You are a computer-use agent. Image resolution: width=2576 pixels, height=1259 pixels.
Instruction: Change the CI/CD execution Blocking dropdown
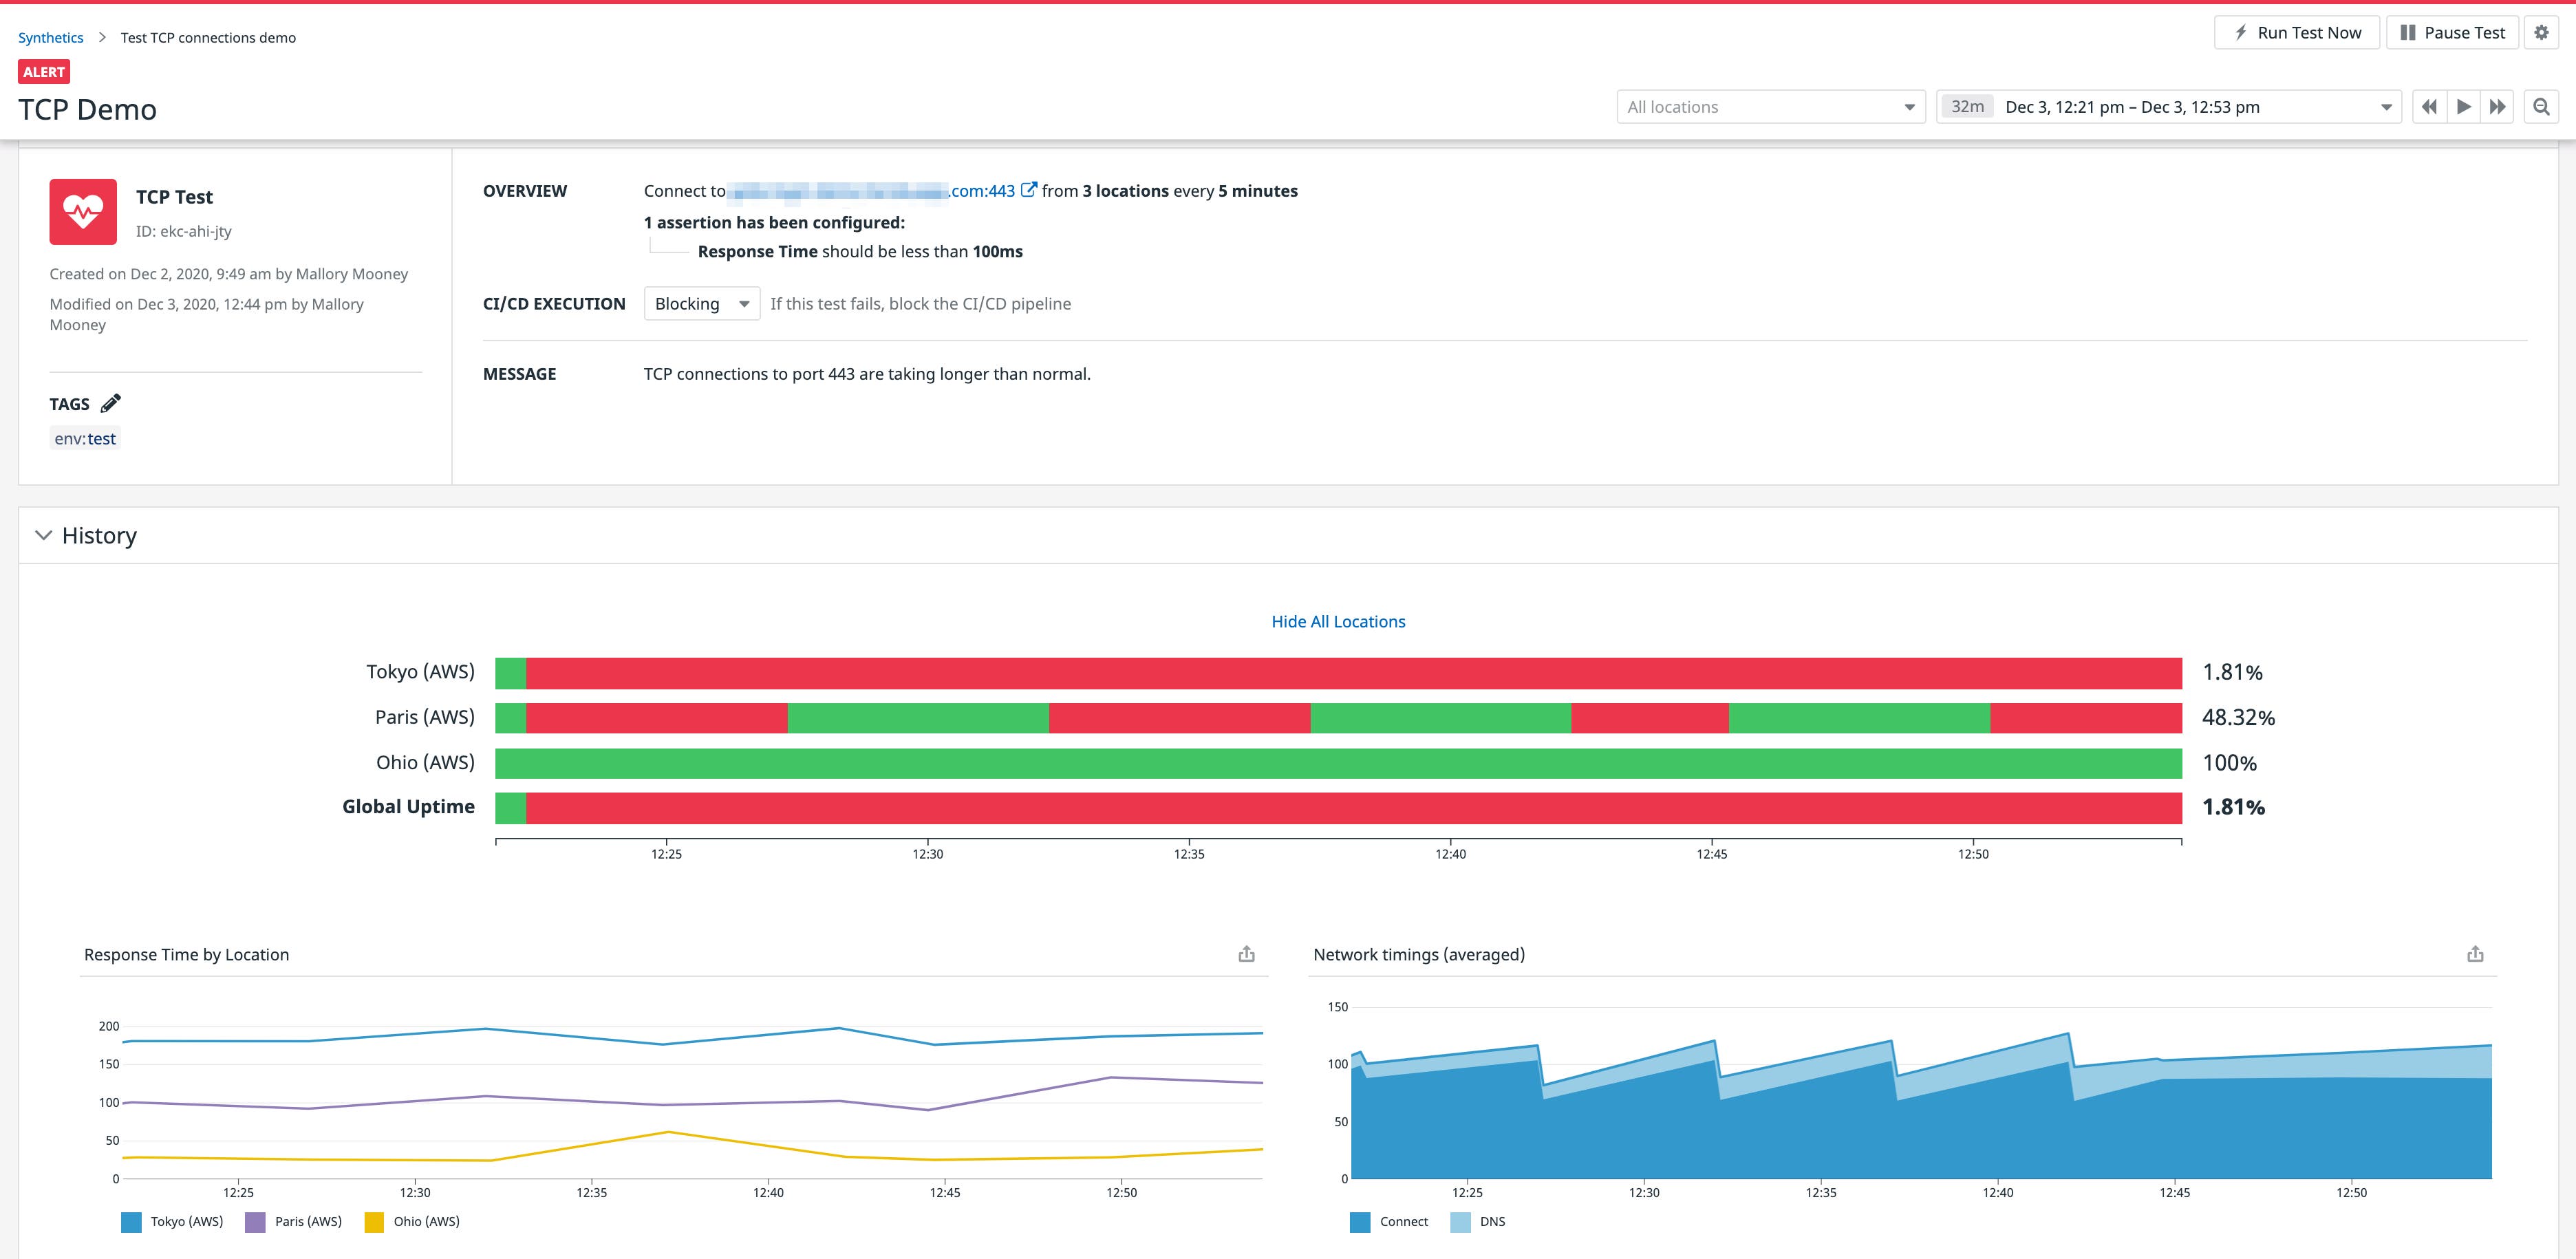tap(701, 303)
